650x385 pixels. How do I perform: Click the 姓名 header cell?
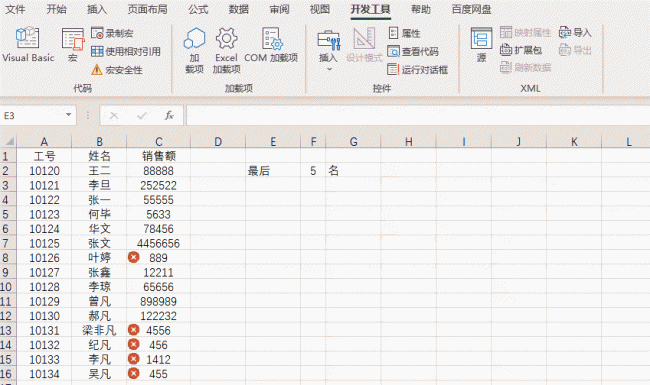click(99, 156)
